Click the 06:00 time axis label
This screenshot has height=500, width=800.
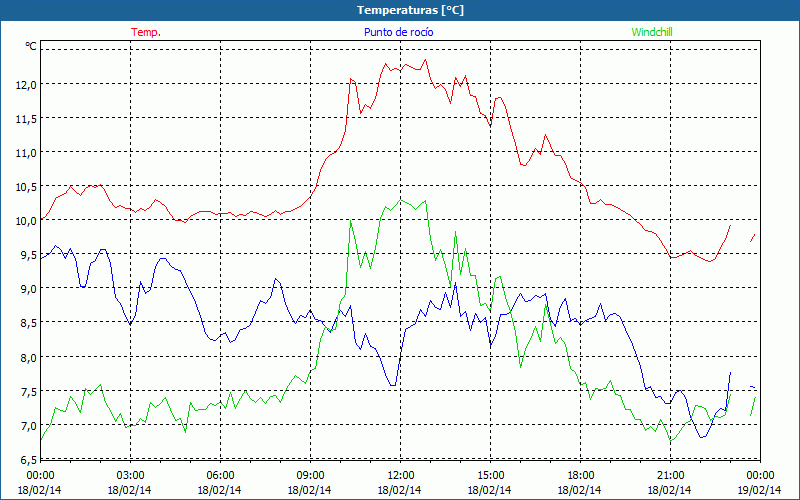(x=220, y=475)
